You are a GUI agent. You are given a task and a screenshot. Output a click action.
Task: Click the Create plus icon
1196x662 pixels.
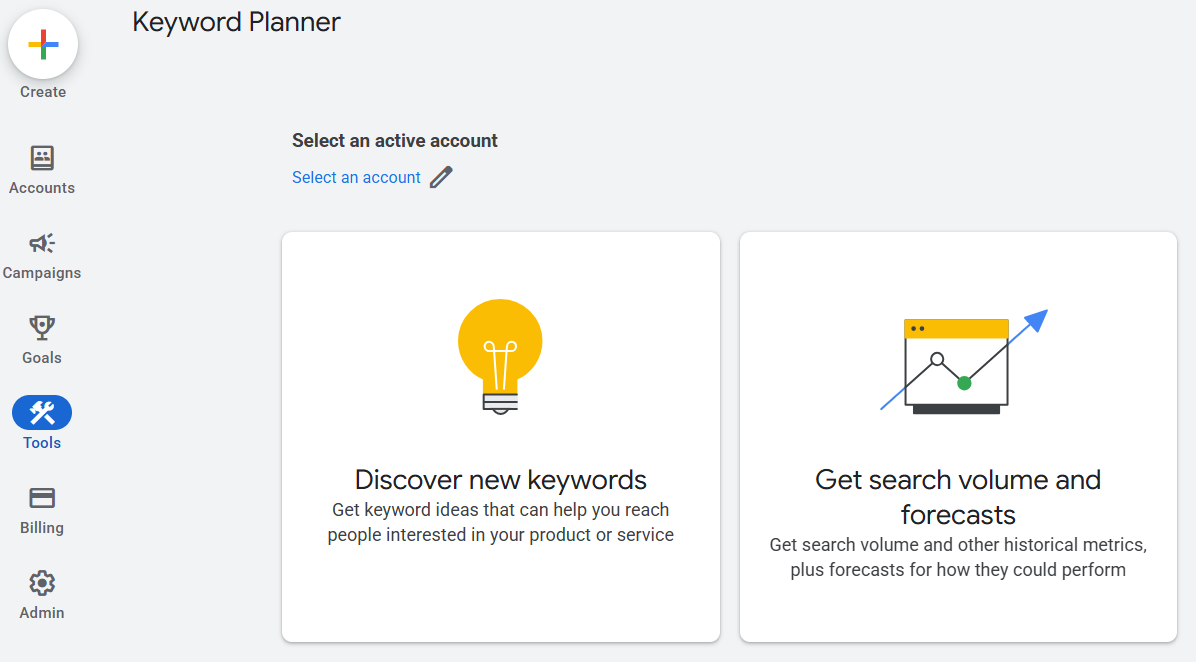pyautogui.click(x=42, y=44)
